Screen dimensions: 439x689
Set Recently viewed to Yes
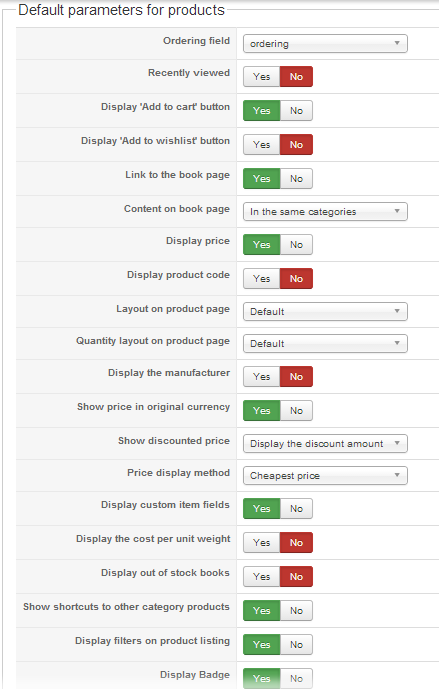tap(261, 76)
